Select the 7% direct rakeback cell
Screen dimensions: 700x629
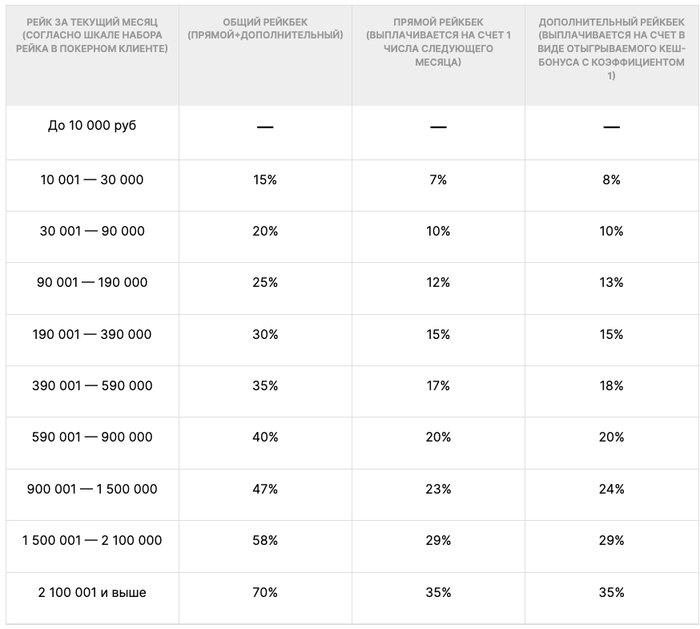coord(438,180)
